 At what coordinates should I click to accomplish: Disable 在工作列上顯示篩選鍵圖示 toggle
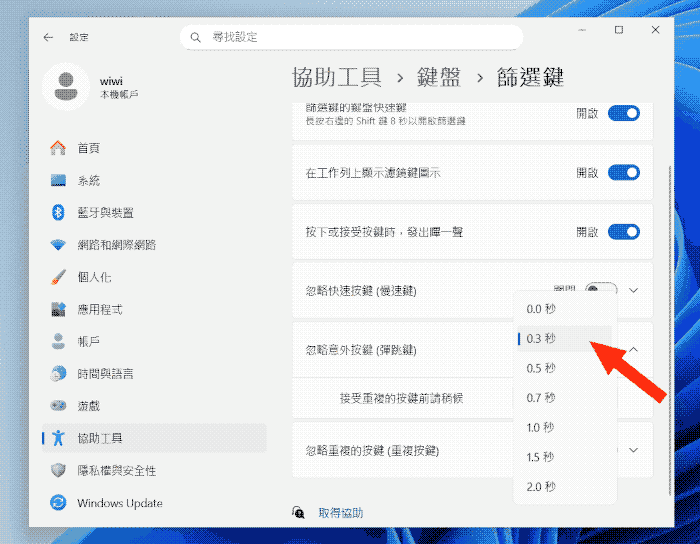pyautogui.click(x=623, y=173)
